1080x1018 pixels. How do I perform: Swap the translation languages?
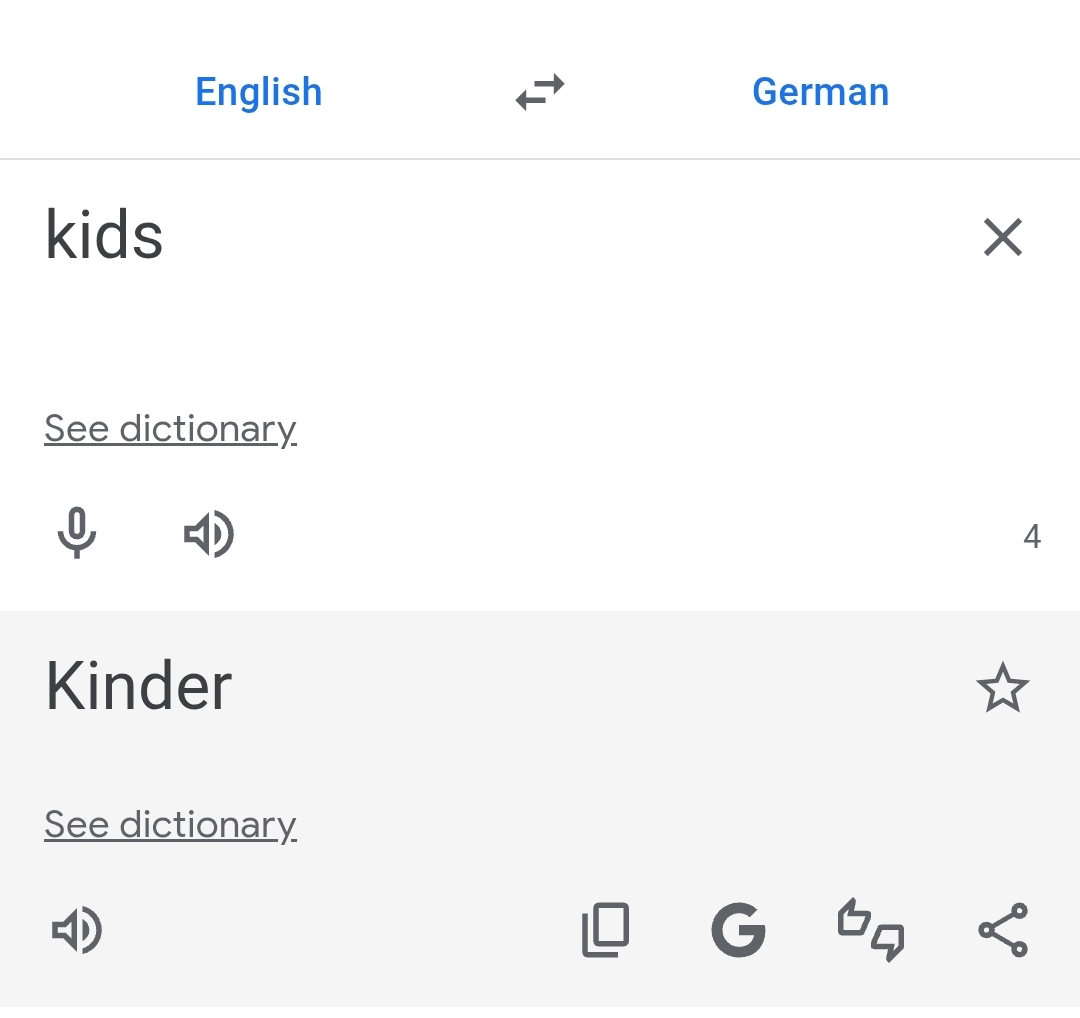click(x=539, y=91)
